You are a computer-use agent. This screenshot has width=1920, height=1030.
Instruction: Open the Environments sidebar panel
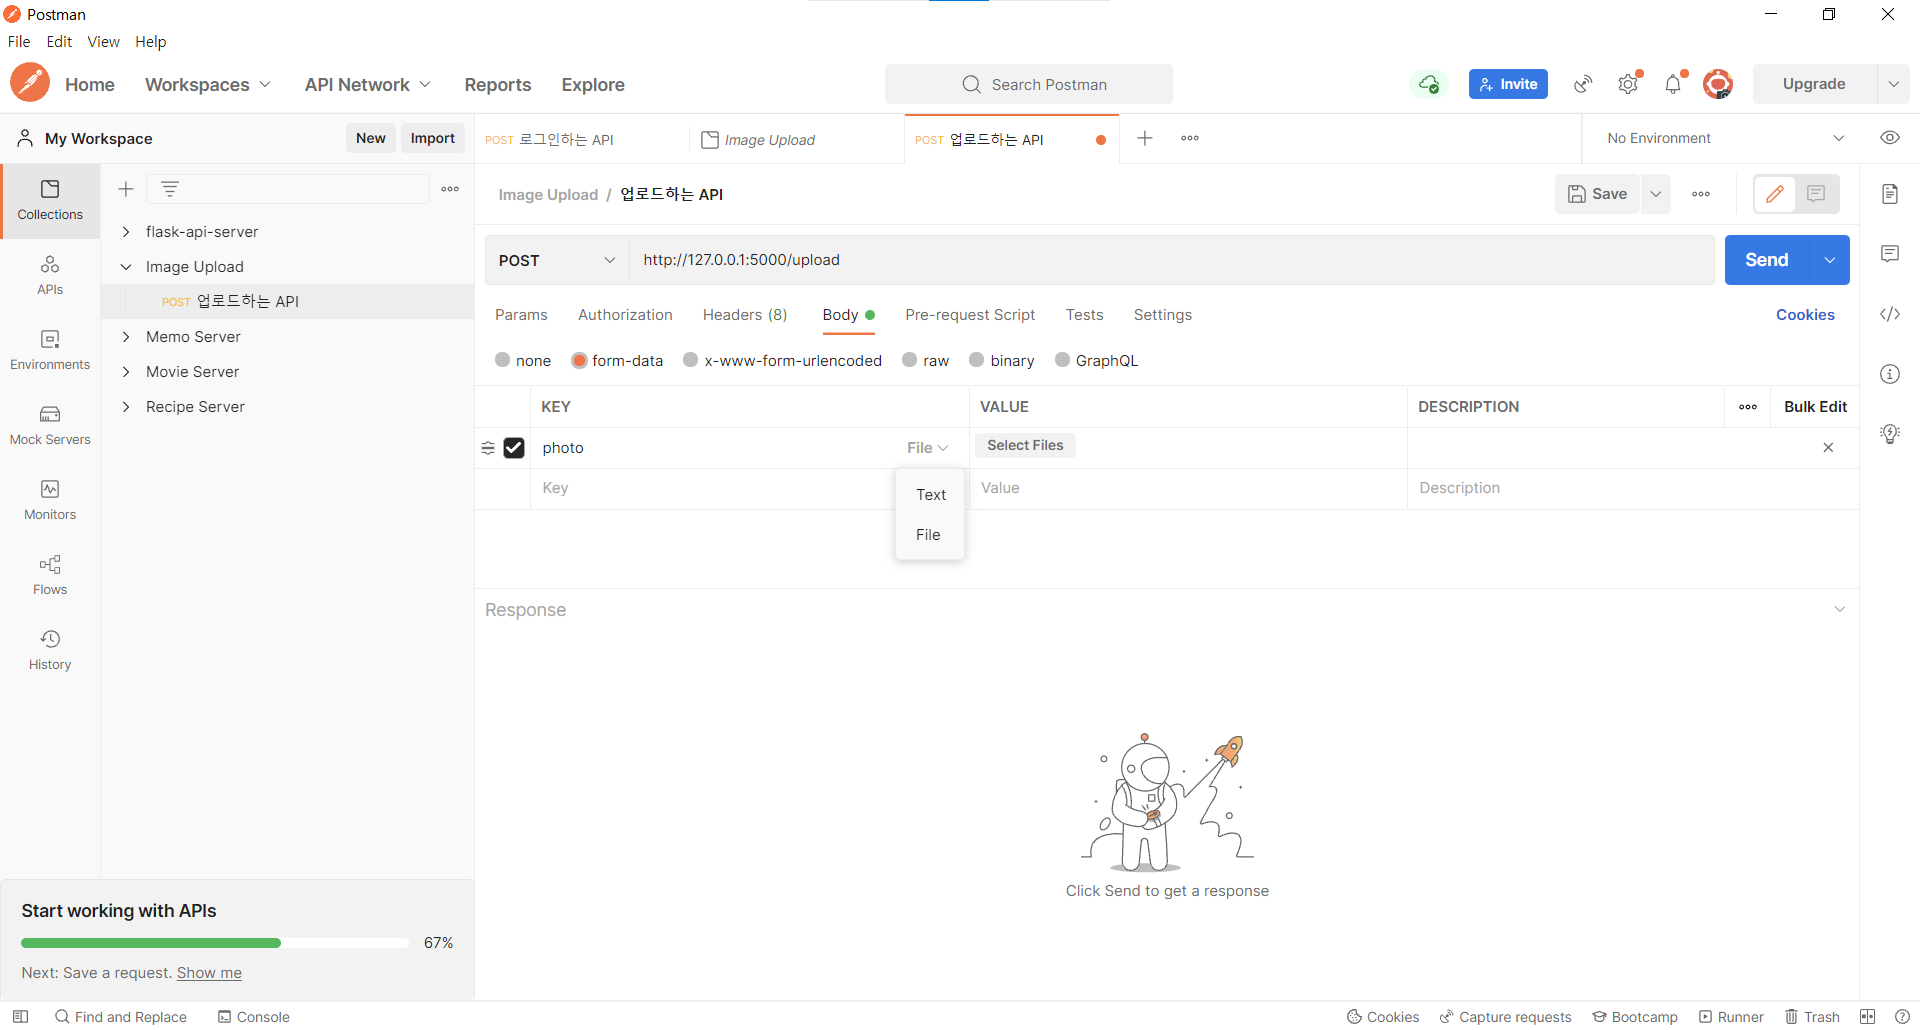[x=50, y=350]
